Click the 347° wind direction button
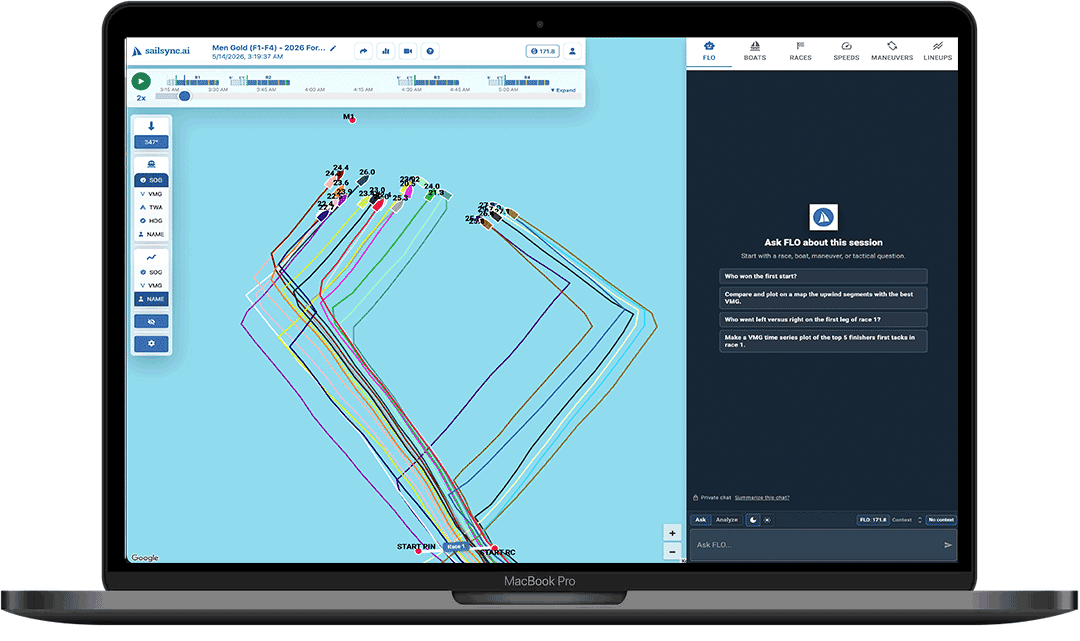Viewport: 1080px width, 641px height. [x=152, y=142]
